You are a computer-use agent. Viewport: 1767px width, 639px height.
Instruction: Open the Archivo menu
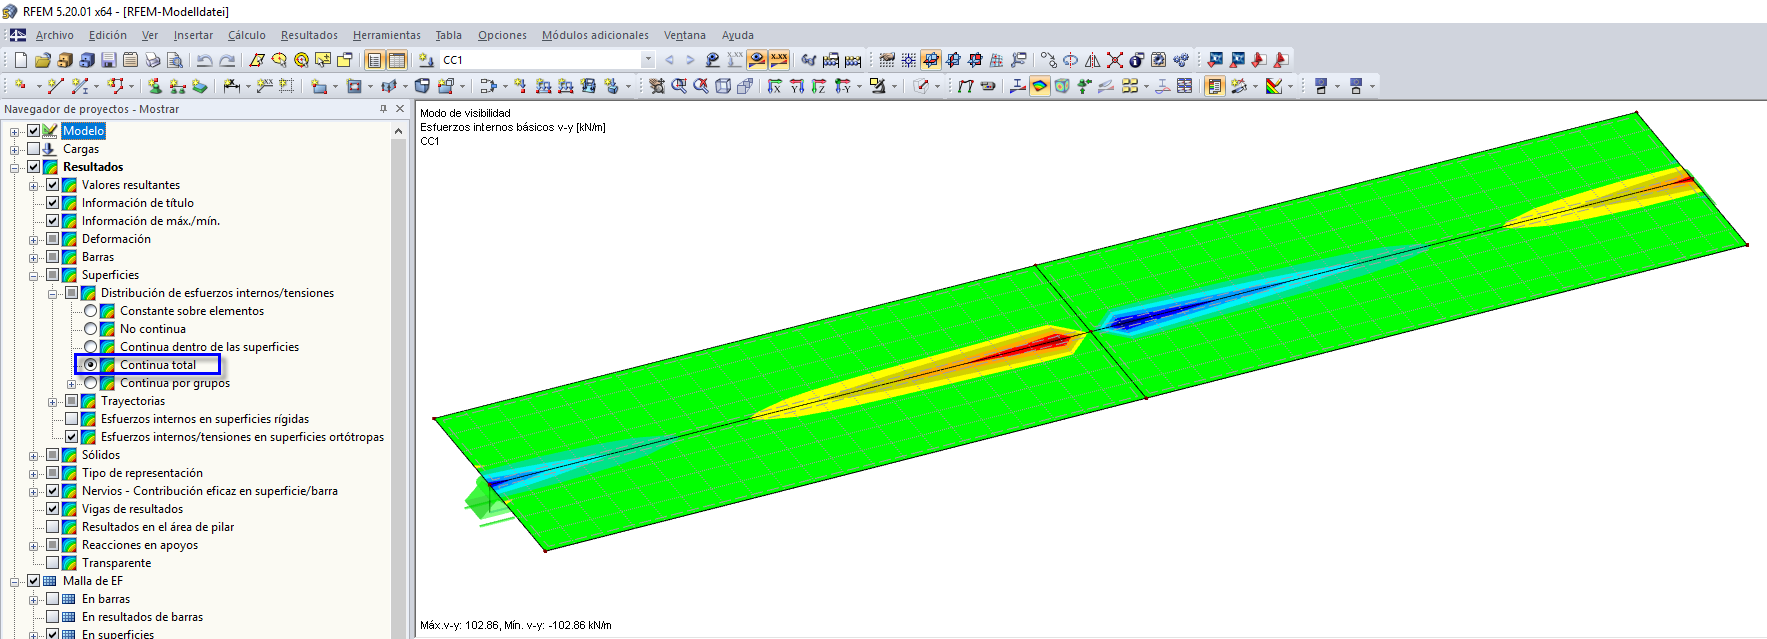click(x=54, y=35)
